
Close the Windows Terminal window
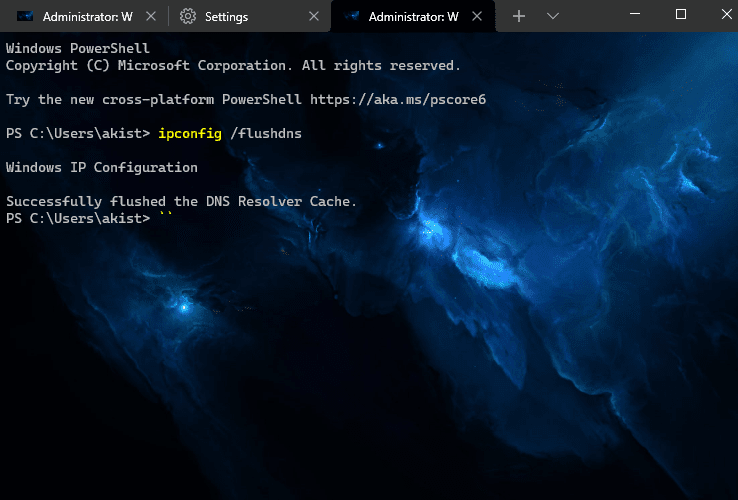(726, 14)
